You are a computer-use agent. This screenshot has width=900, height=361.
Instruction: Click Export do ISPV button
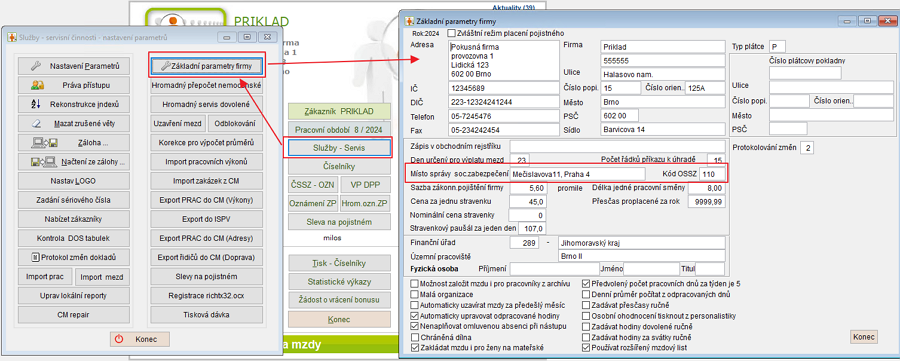207,219
